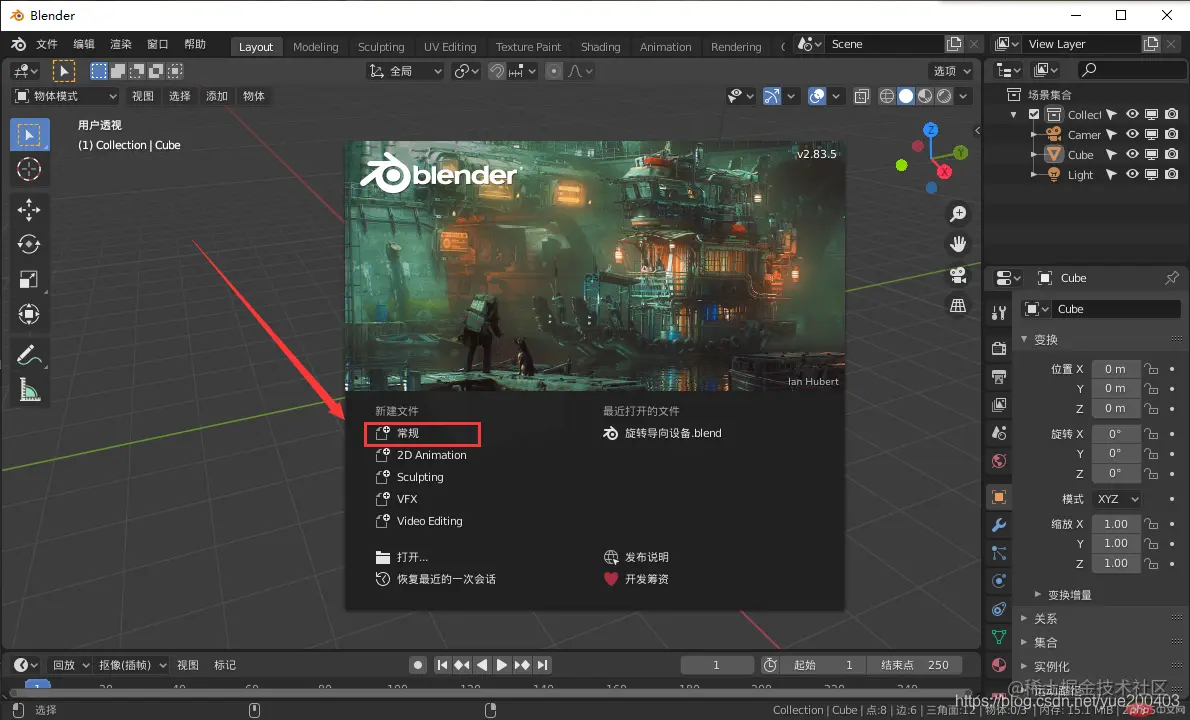Open the World properties tab (globe)
Screen dimensions: 1190x720
[x=999, y=461]
